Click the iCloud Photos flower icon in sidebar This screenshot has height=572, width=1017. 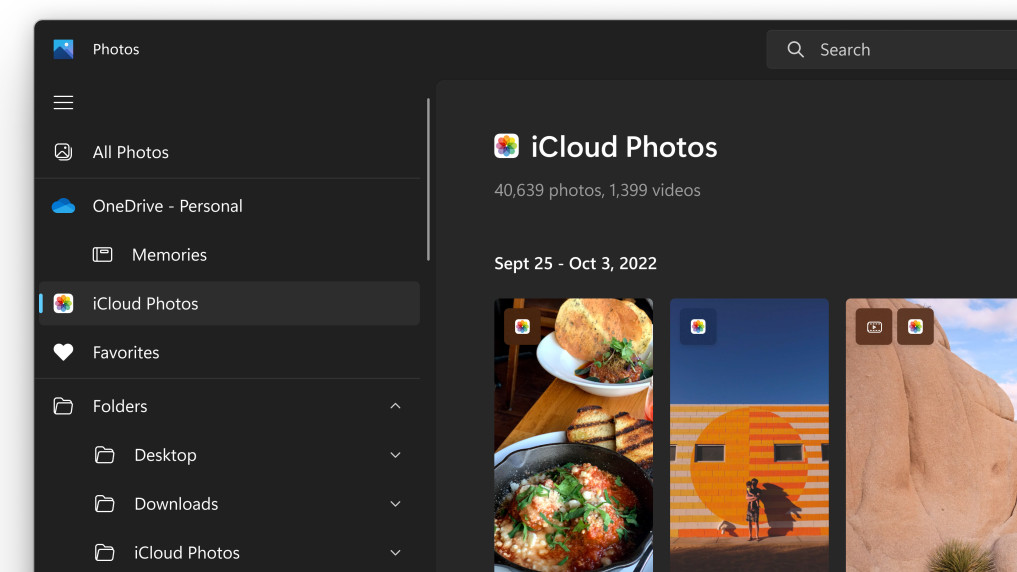[x=63, y=304]
